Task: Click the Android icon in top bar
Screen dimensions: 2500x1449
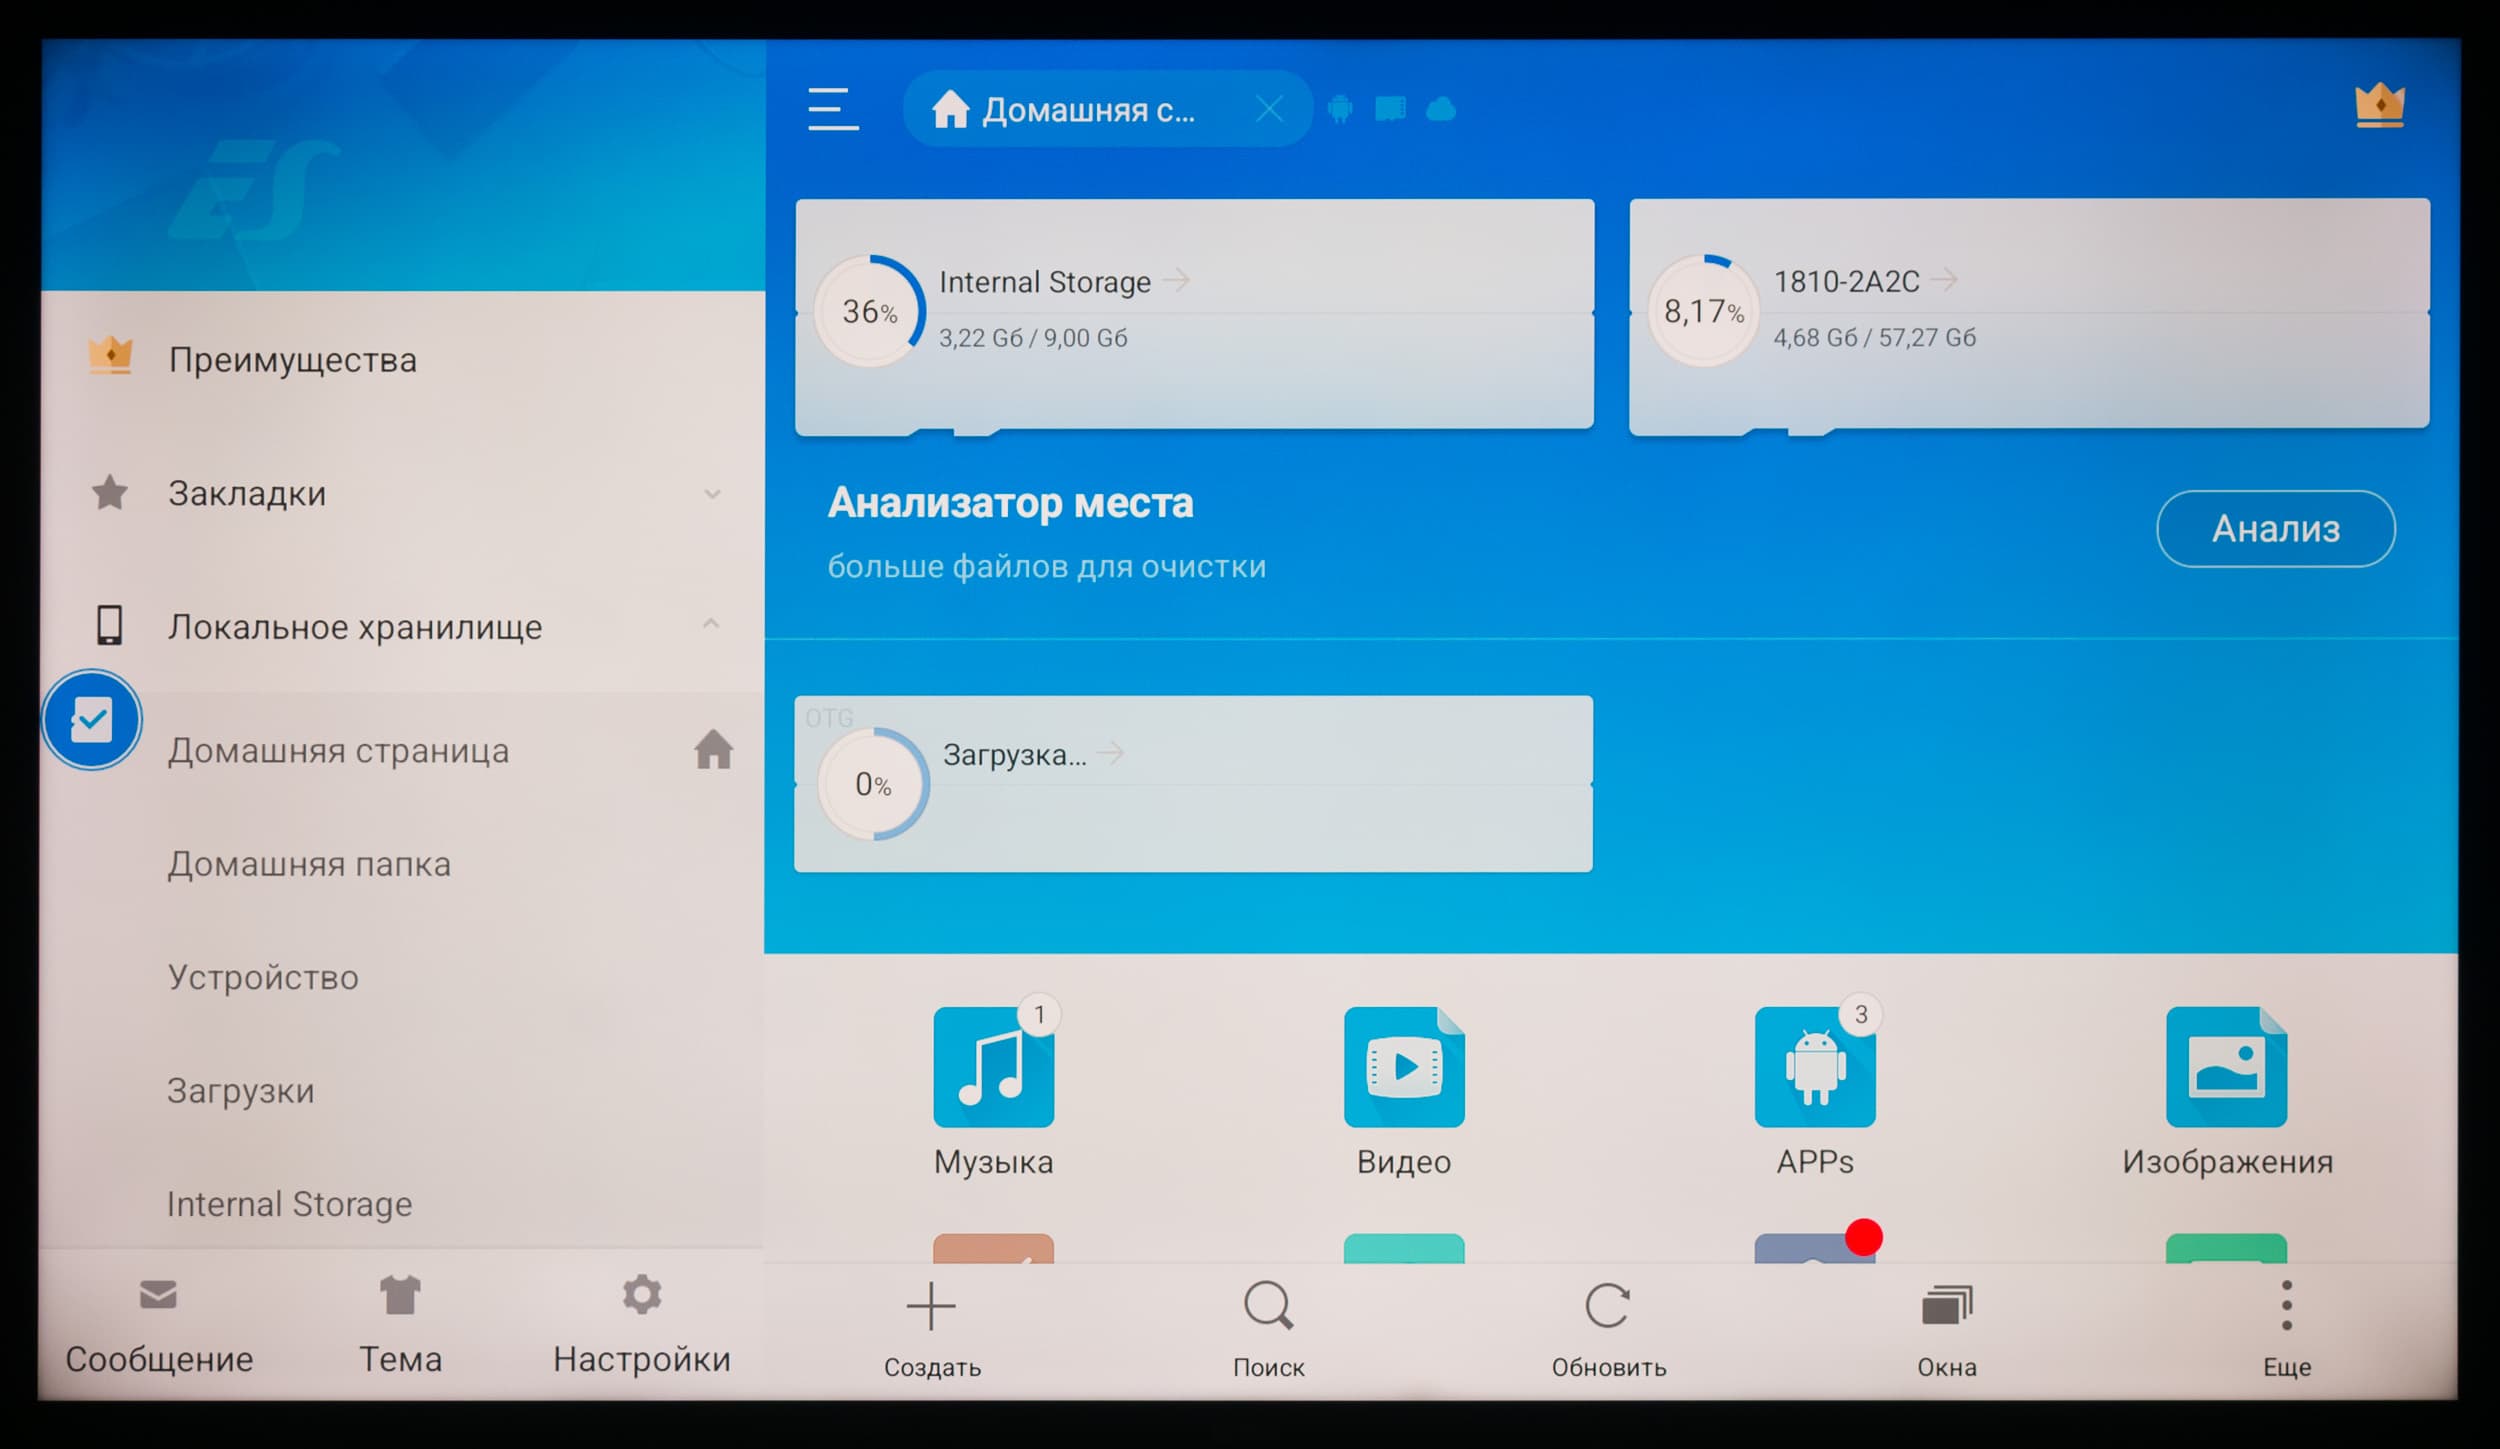Action: point(1340,109)
